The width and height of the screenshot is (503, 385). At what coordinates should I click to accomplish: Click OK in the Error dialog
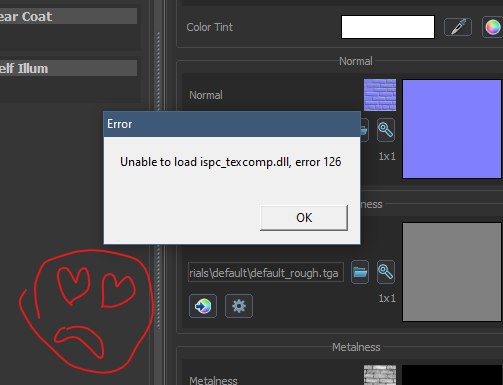[304, 218]
